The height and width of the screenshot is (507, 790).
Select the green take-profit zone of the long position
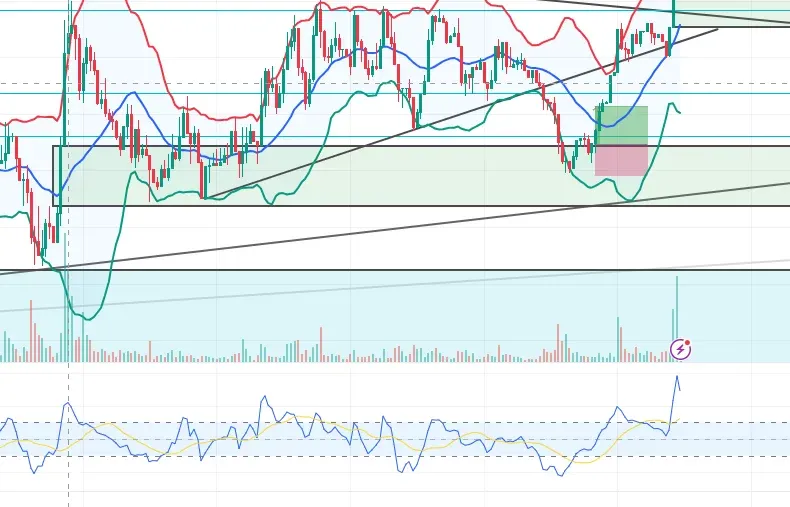click(621, 125)
